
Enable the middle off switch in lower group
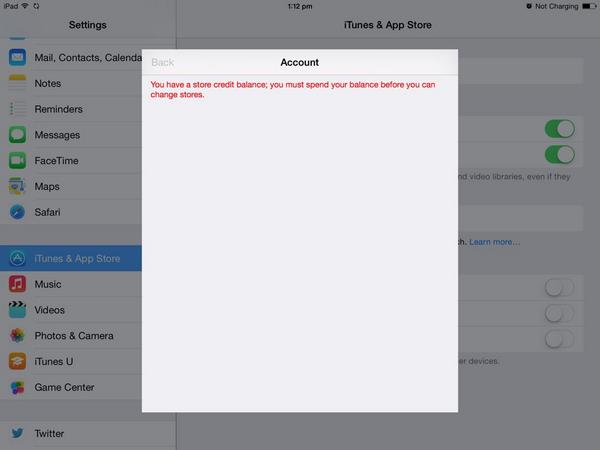559,313
